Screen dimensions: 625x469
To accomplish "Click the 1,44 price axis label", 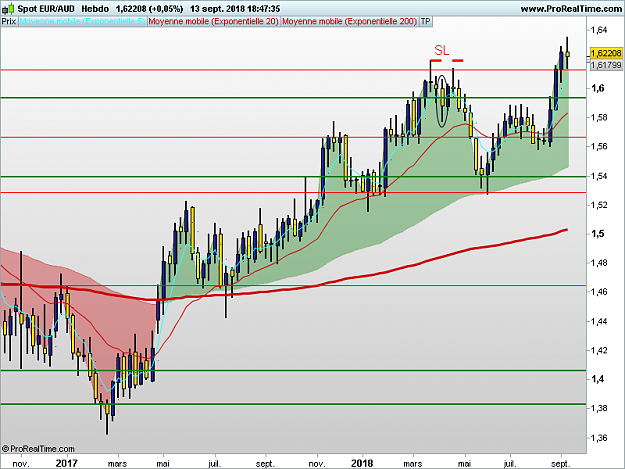I will pyautogui.click(x=599, y=321).
